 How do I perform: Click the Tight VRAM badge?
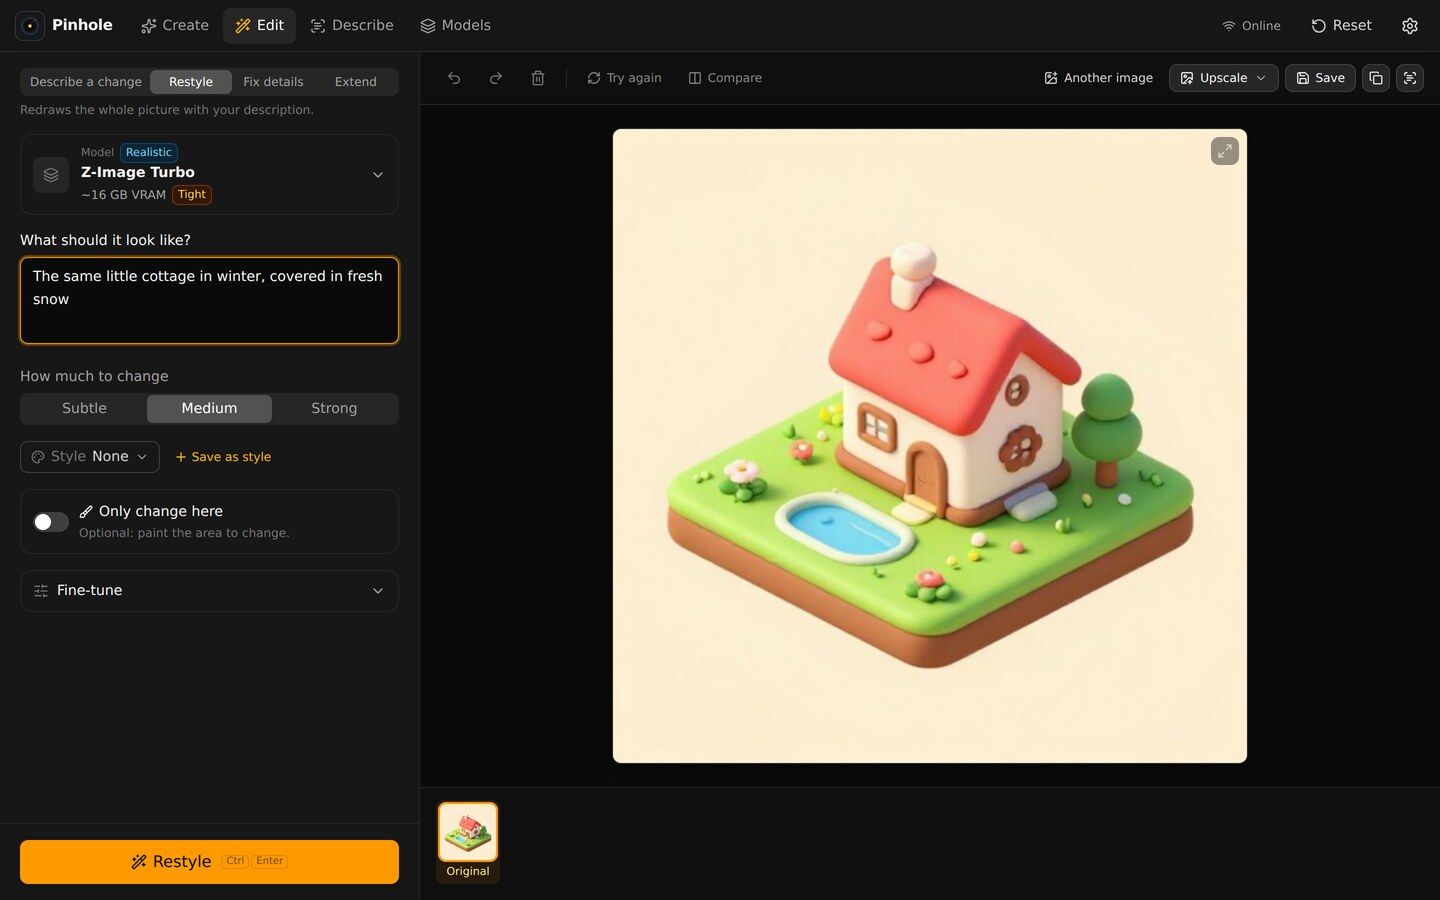pos(192,195)
